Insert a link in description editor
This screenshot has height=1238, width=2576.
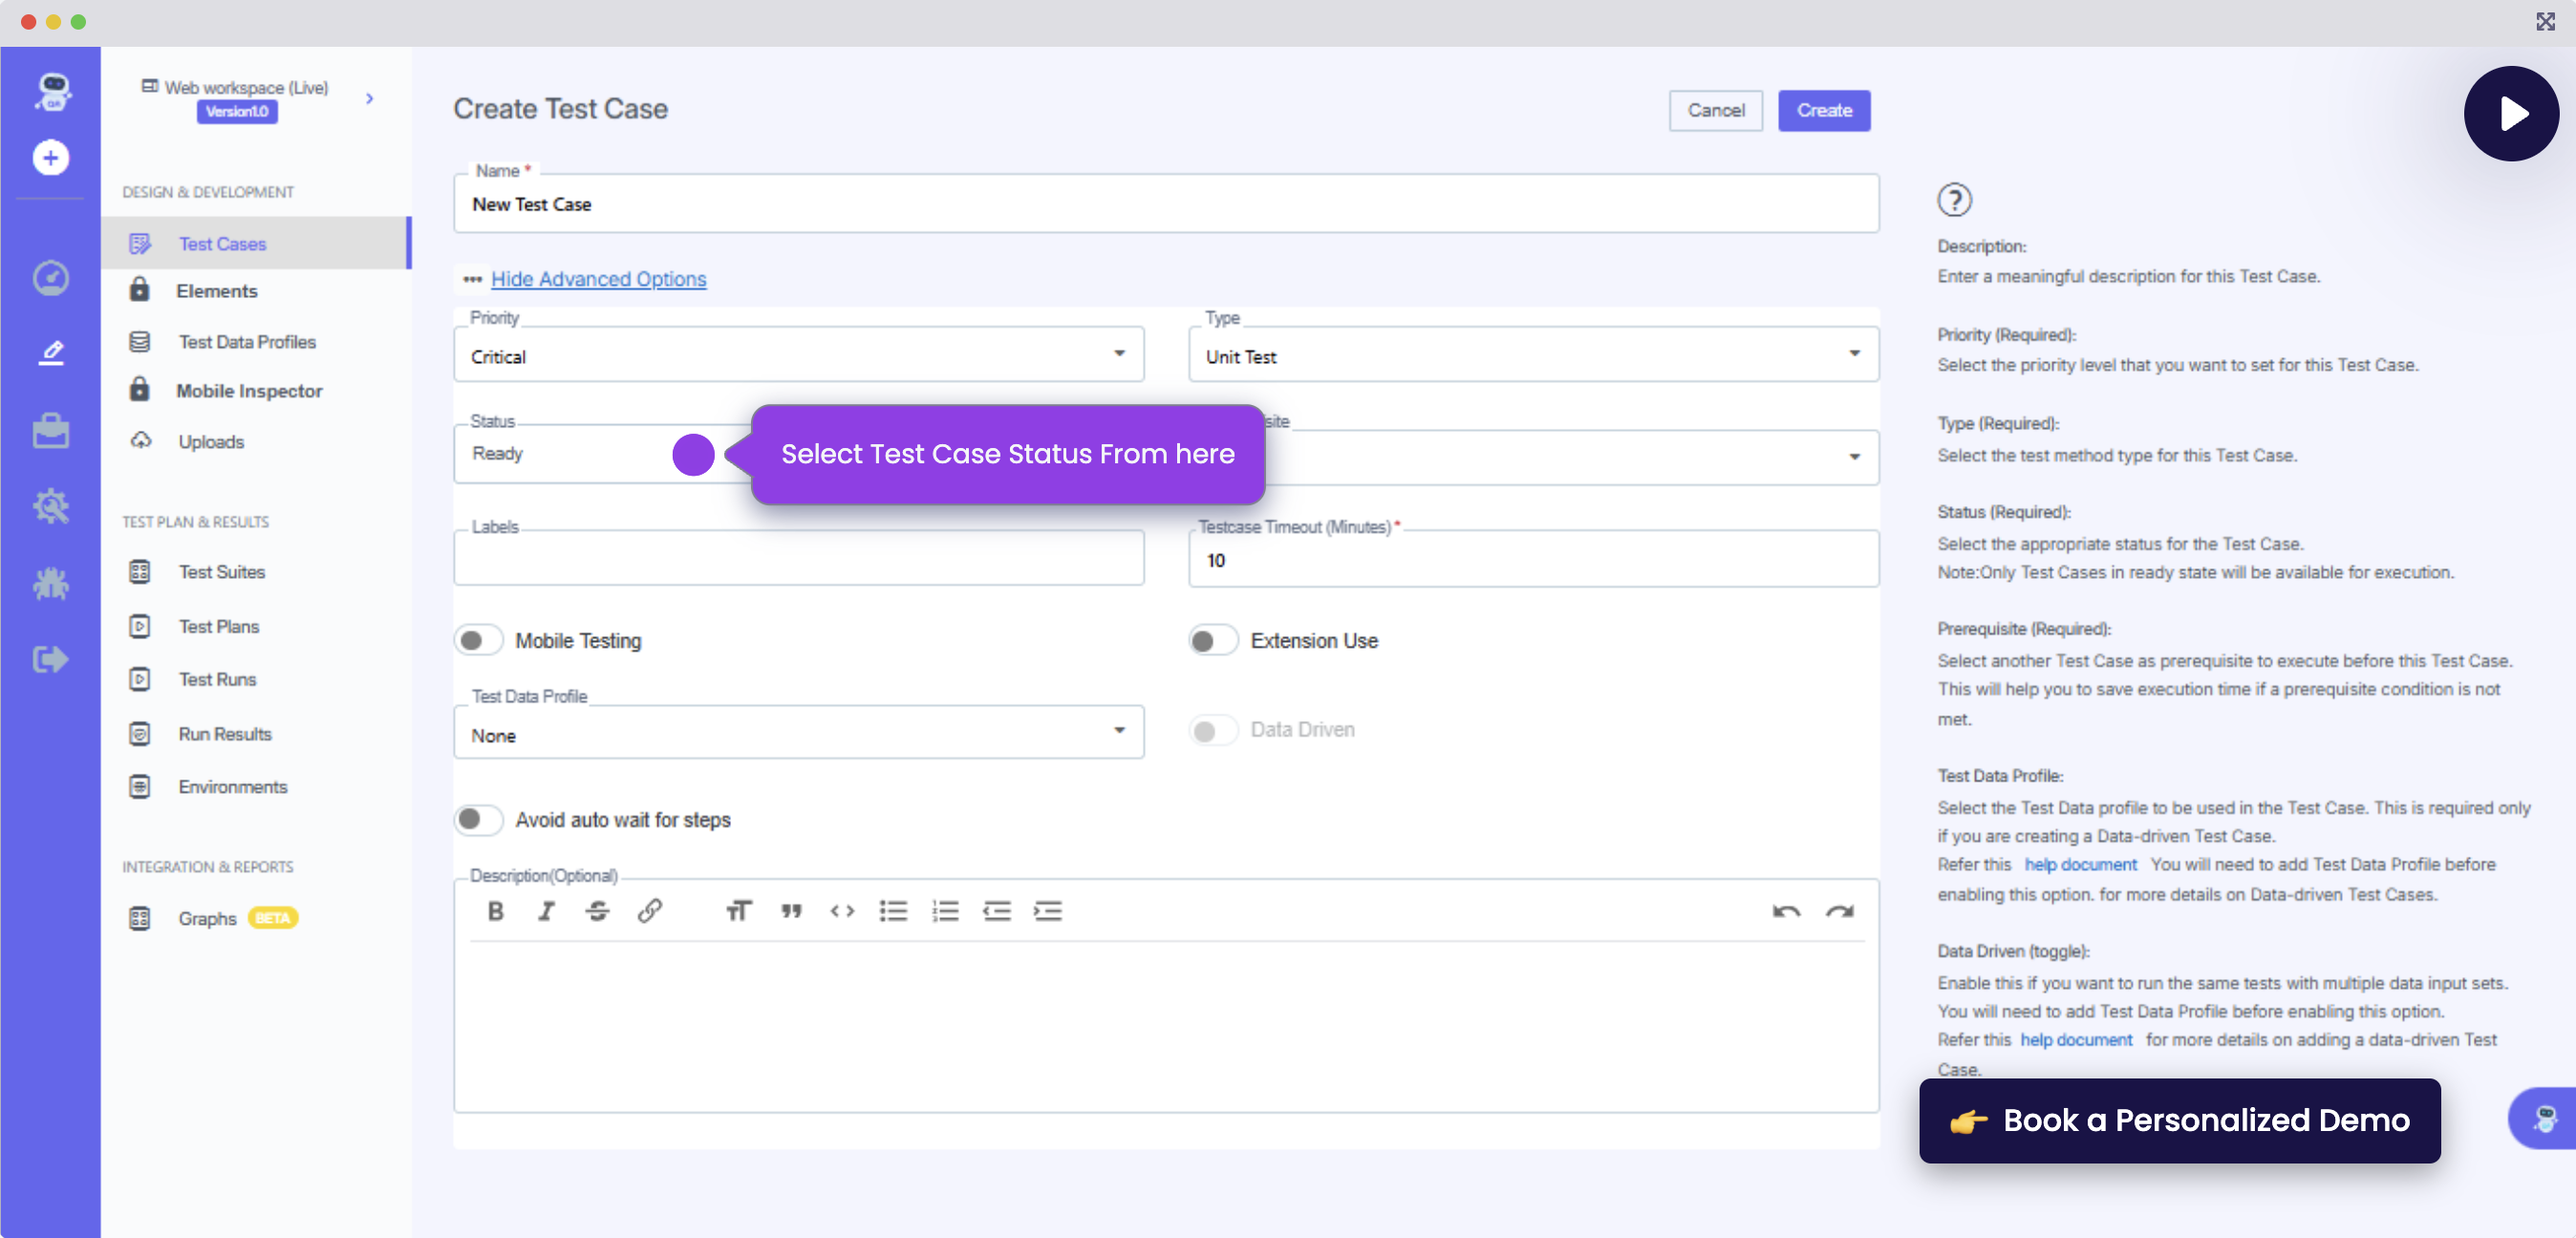[650, 911]
